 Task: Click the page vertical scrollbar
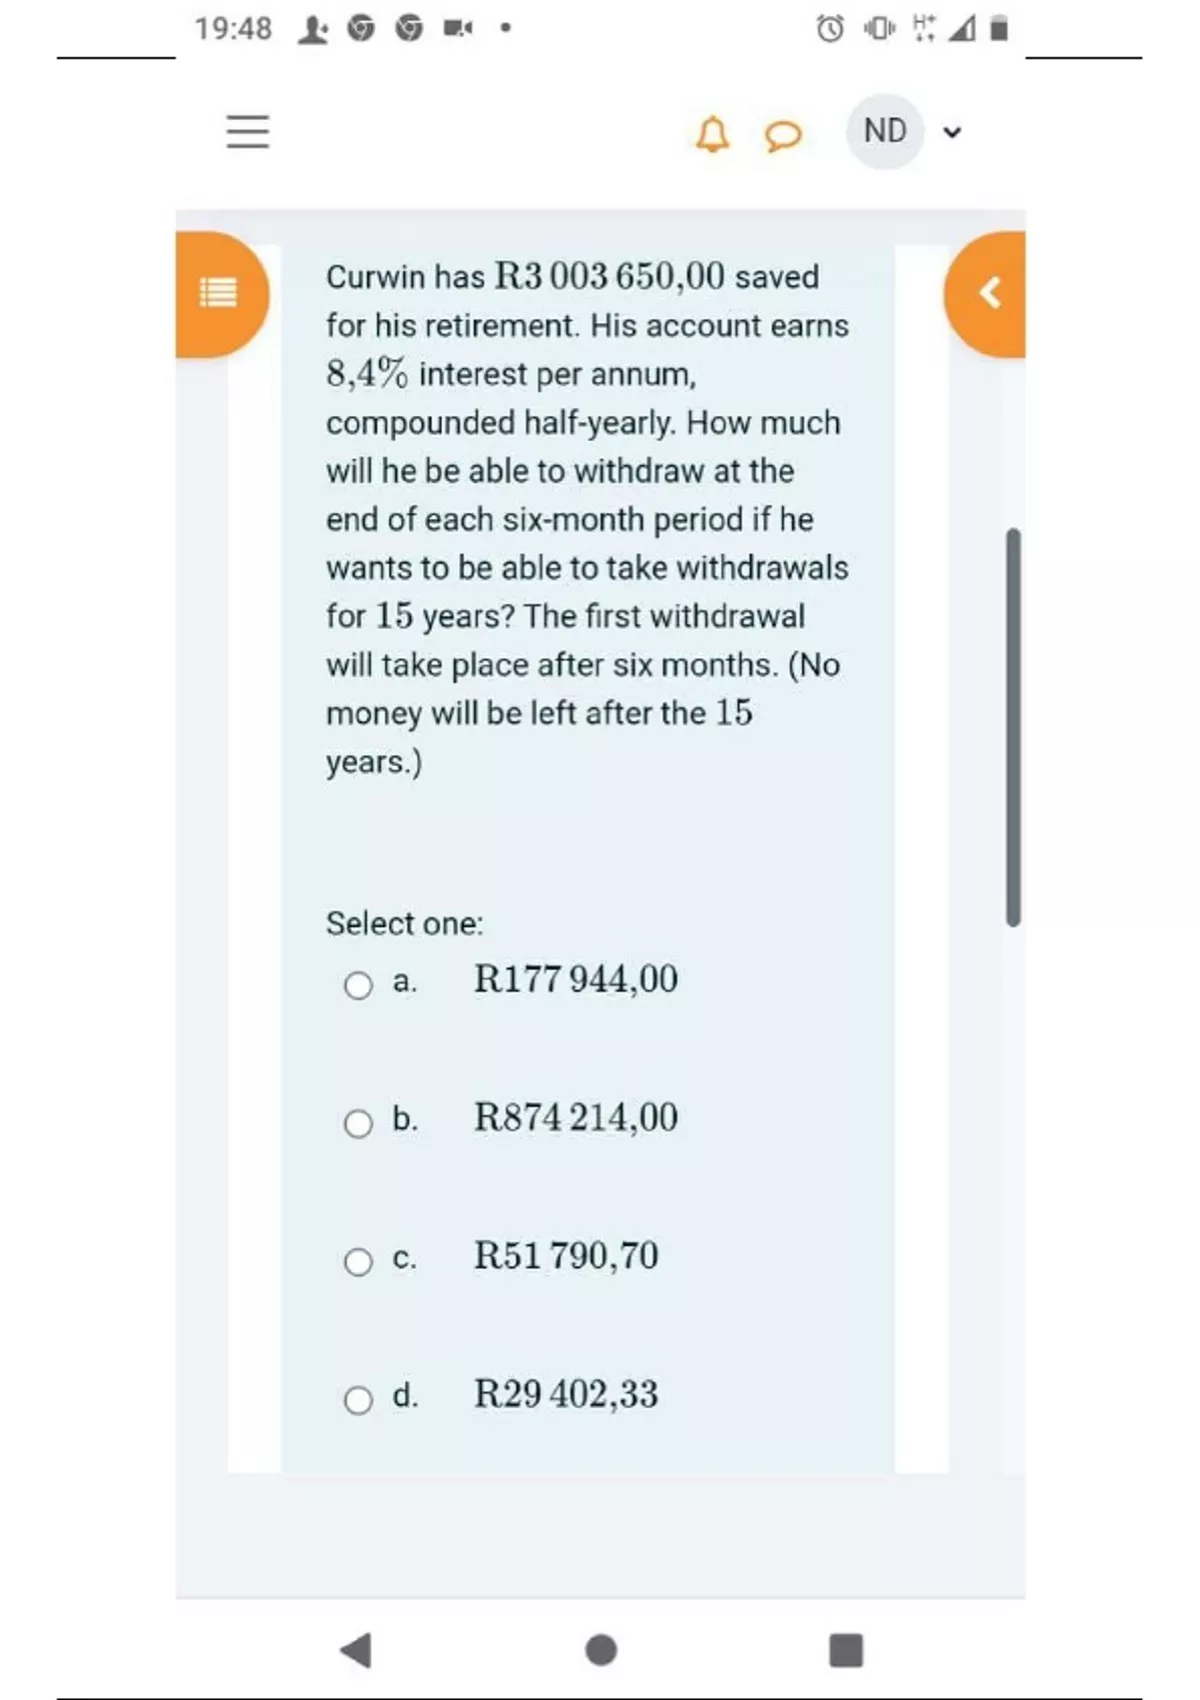click(x=1013, y=727)
